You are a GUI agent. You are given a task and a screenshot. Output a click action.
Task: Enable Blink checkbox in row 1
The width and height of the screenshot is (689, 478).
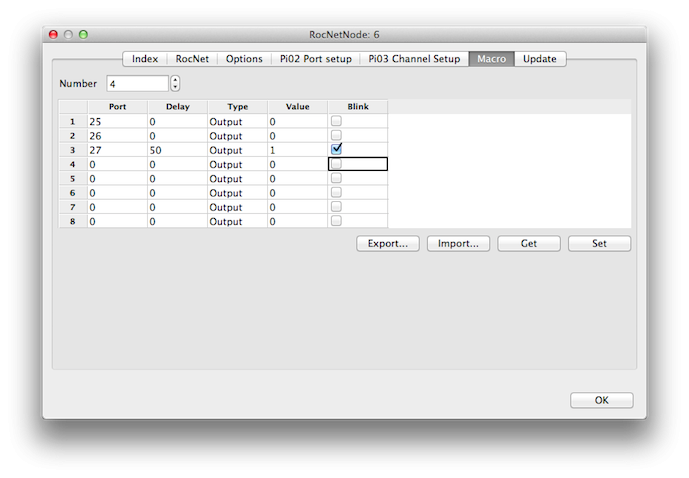click(x=337, y=121)
